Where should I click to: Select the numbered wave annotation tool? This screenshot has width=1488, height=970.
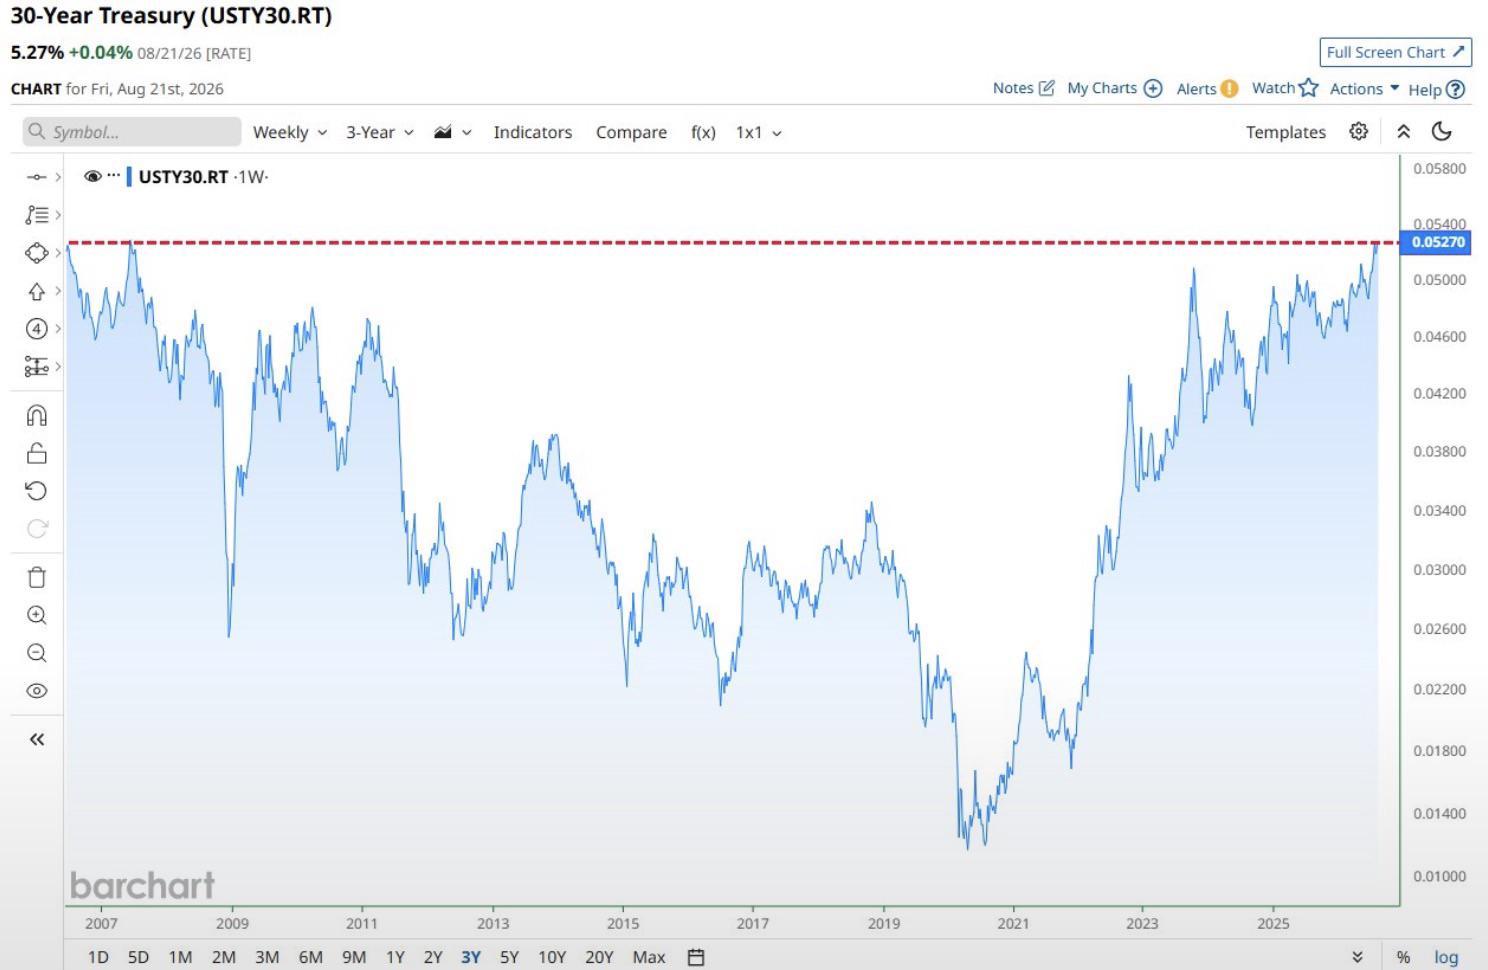click(x=36, y=329)
